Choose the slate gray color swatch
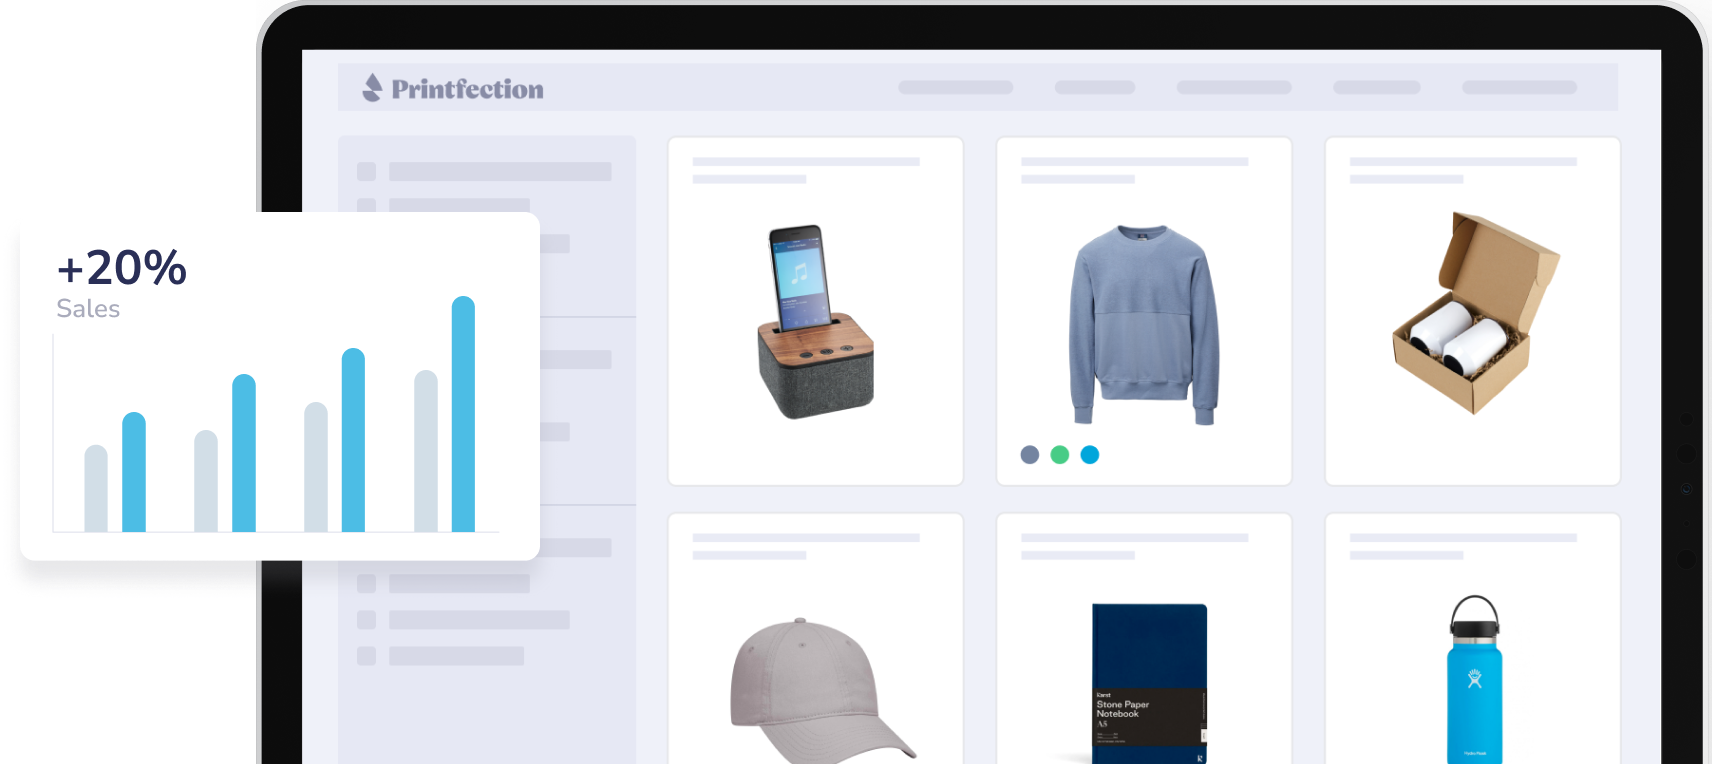The width and height of the screenshot is (1712, 764). coord(1030,455)
